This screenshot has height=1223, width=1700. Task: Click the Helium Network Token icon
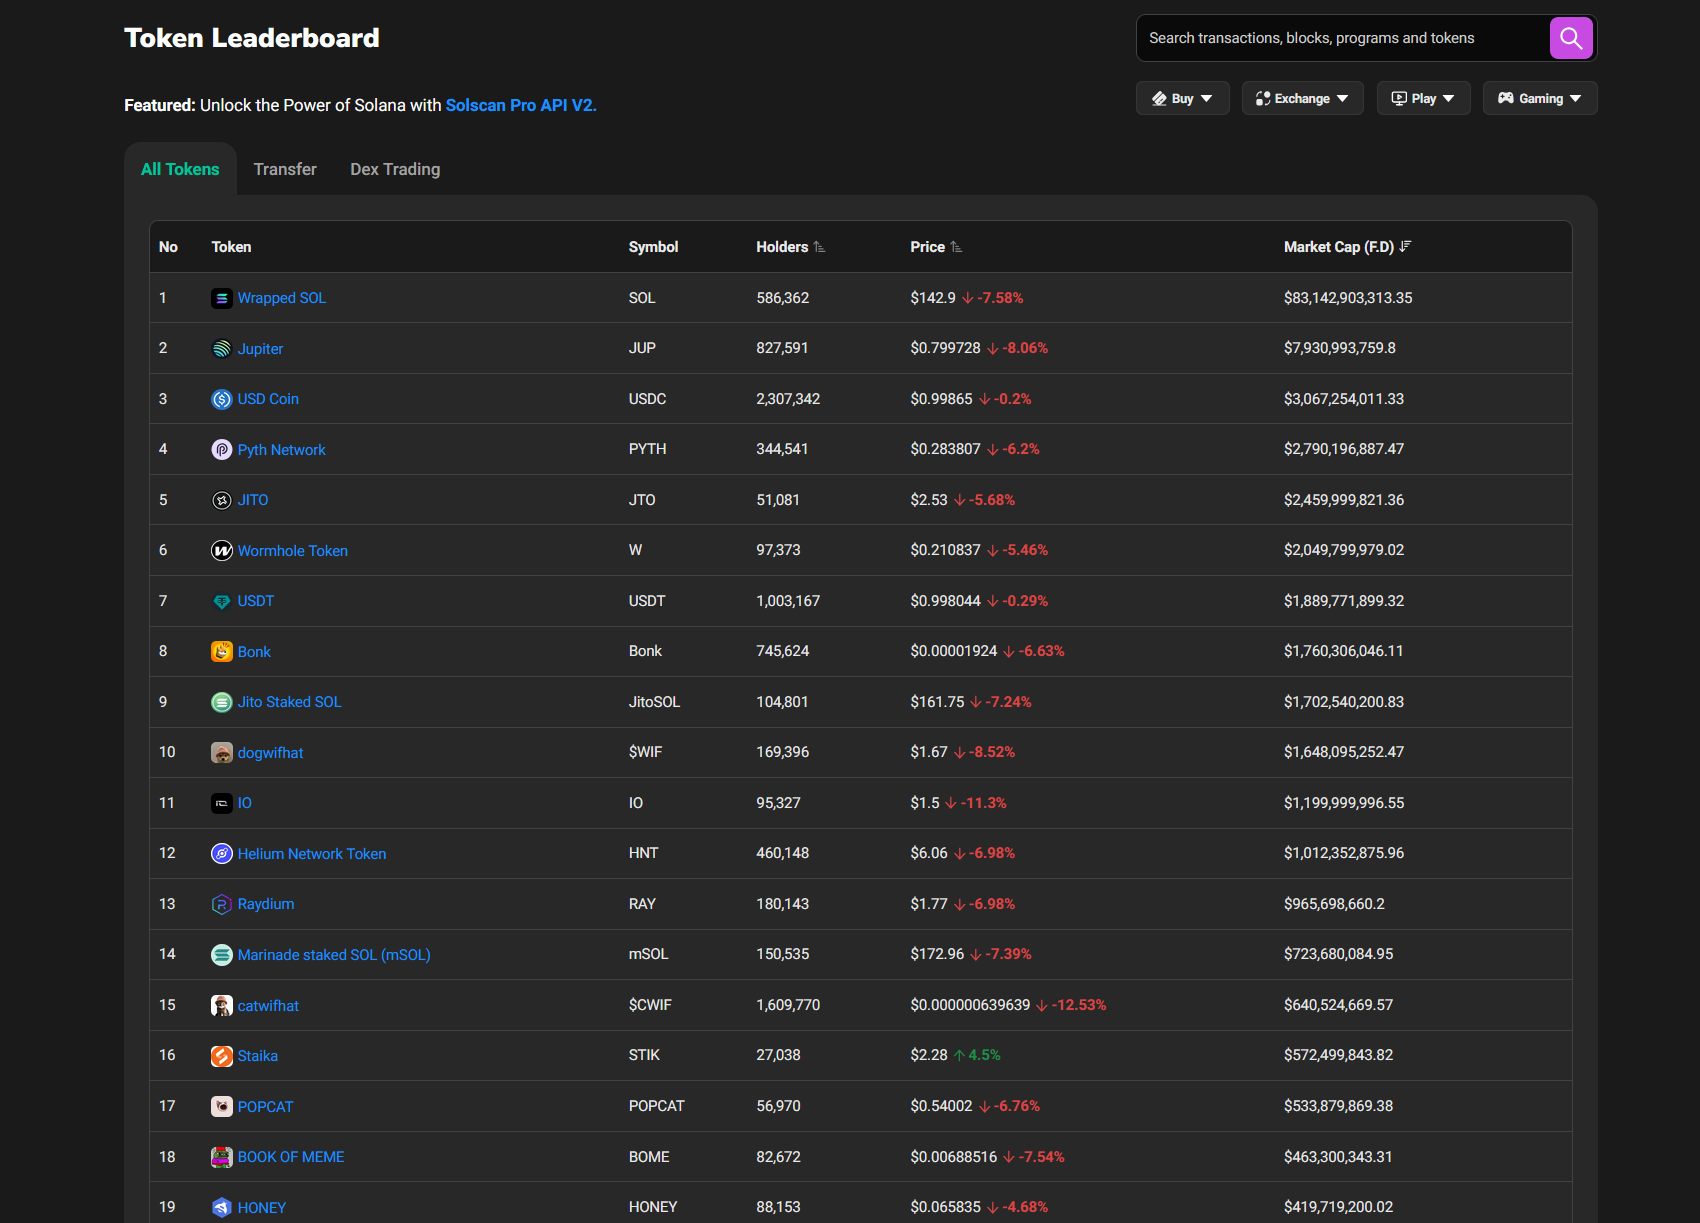(222, 854)
